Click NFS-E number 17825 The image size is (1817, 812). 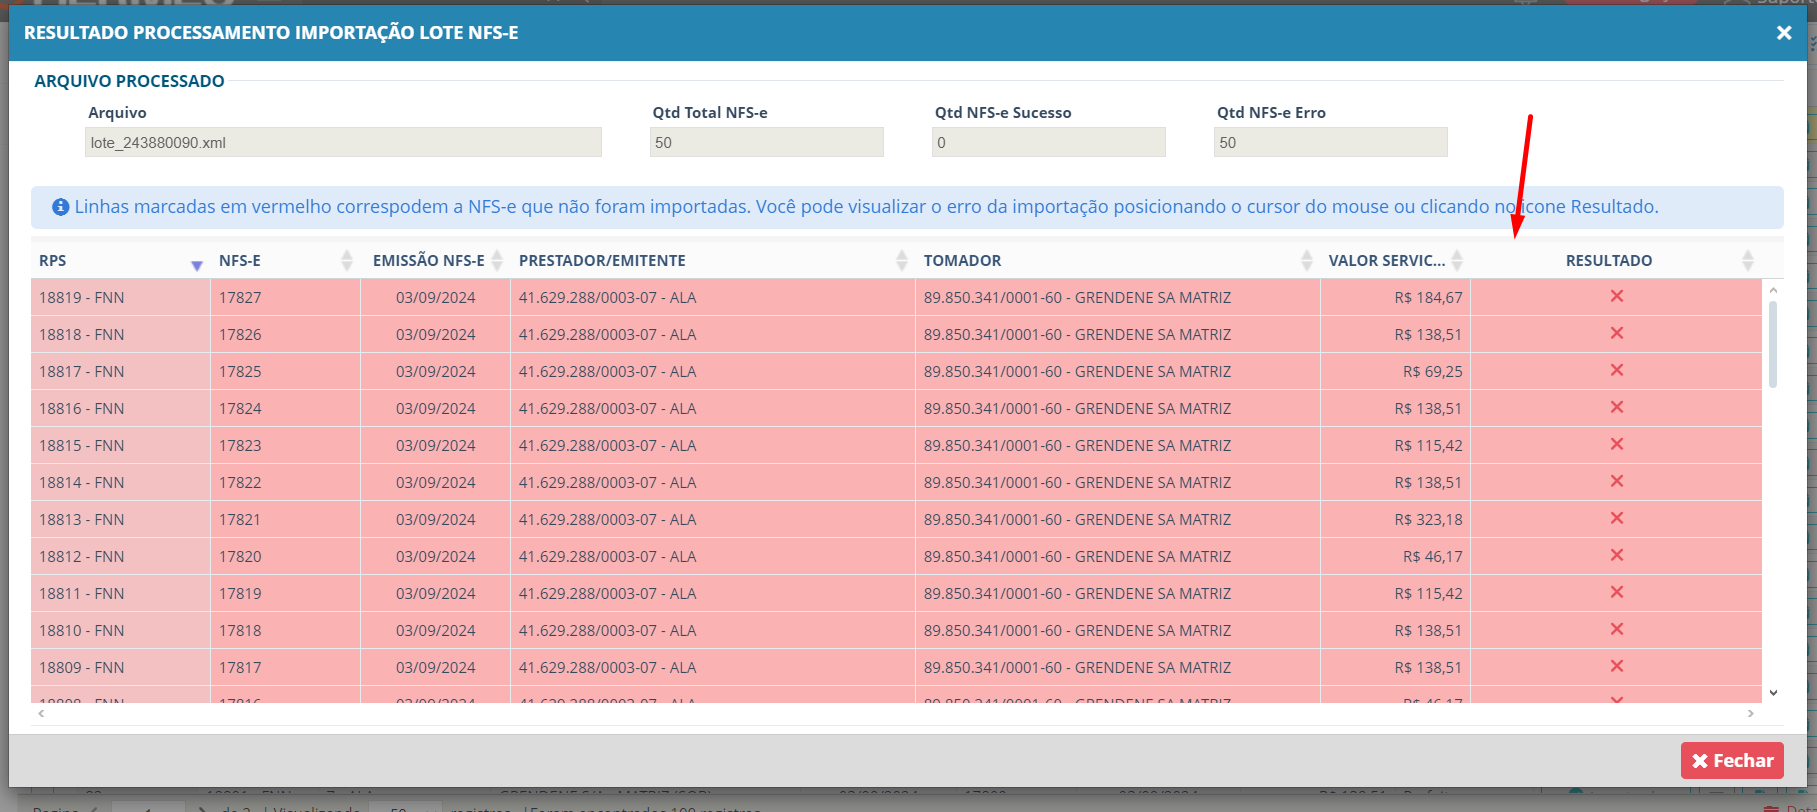[x=240, y=371]
